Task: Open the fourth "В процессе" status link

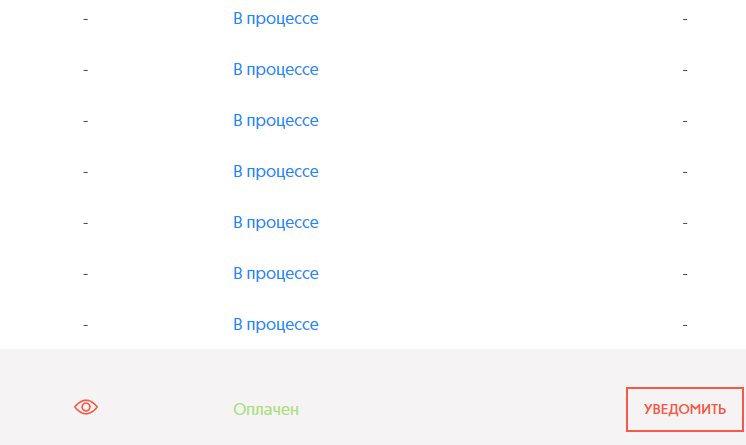Action: [276, 172]
